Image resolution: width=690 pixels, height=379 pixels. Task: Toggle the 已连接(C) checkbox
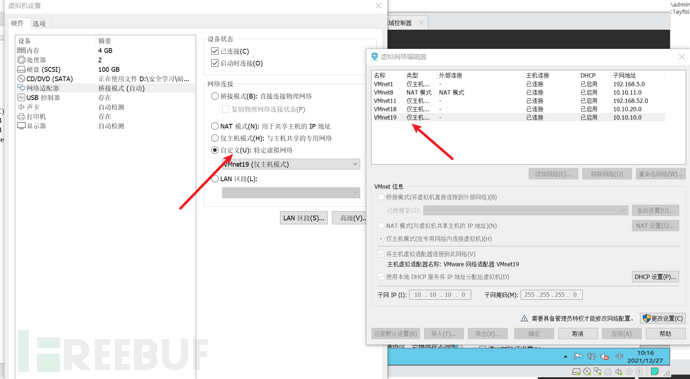215,51
